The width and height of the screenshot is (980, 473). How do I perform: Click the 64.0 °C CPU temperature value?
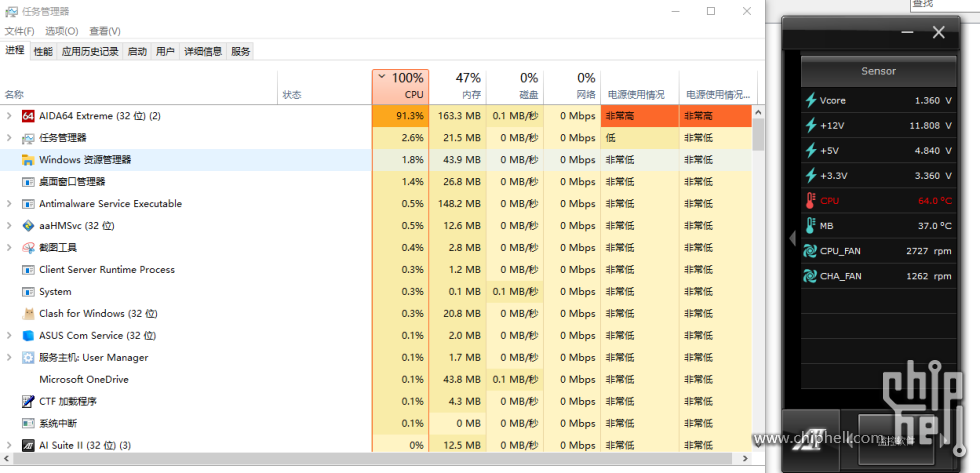pyautogui.click(x=935, y=201)
